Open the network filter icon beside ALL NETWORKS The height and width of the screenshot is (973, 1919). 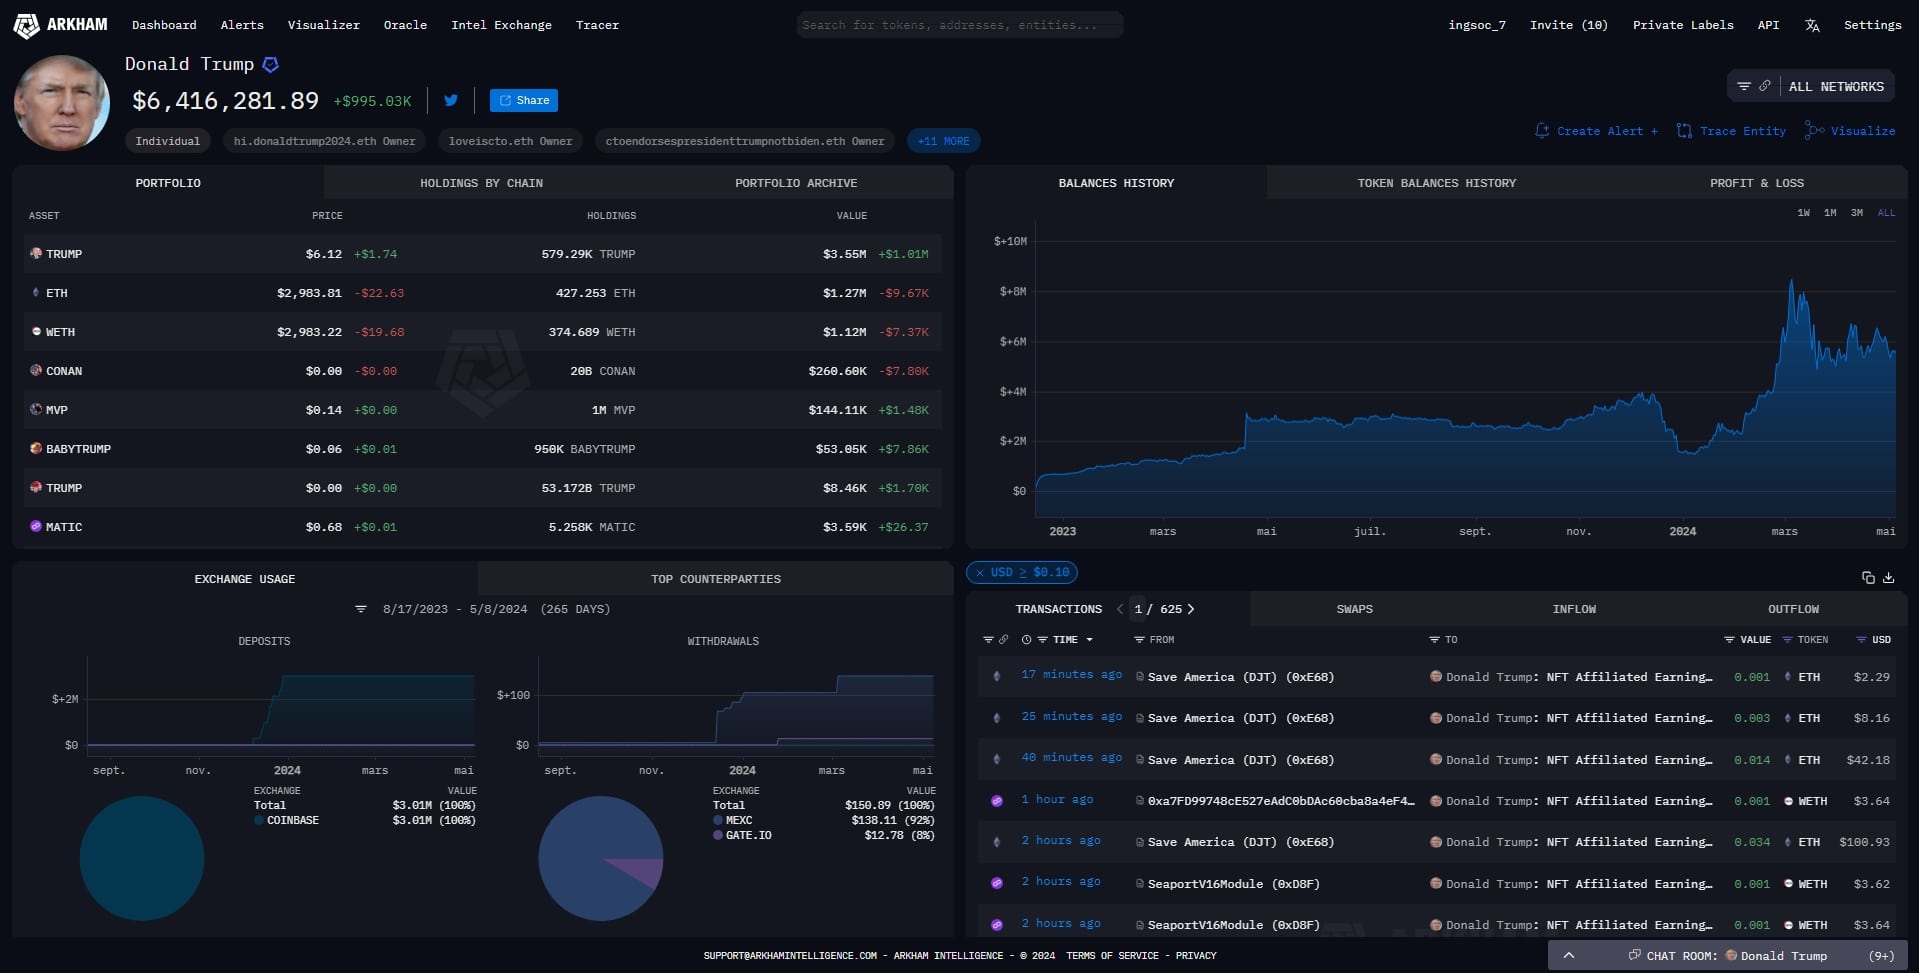pyautogui.click(x=1744, y=86)
